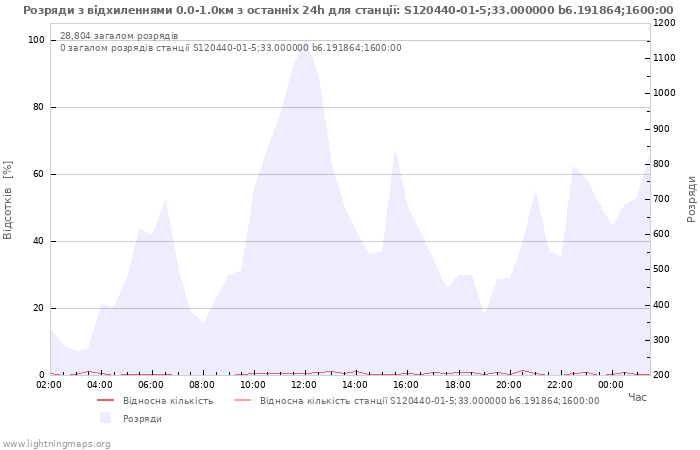The height and width of the screenshot is (450, 700).
Task: Select the 'Відносна кількість' legend label
Action: coord(167,401)
